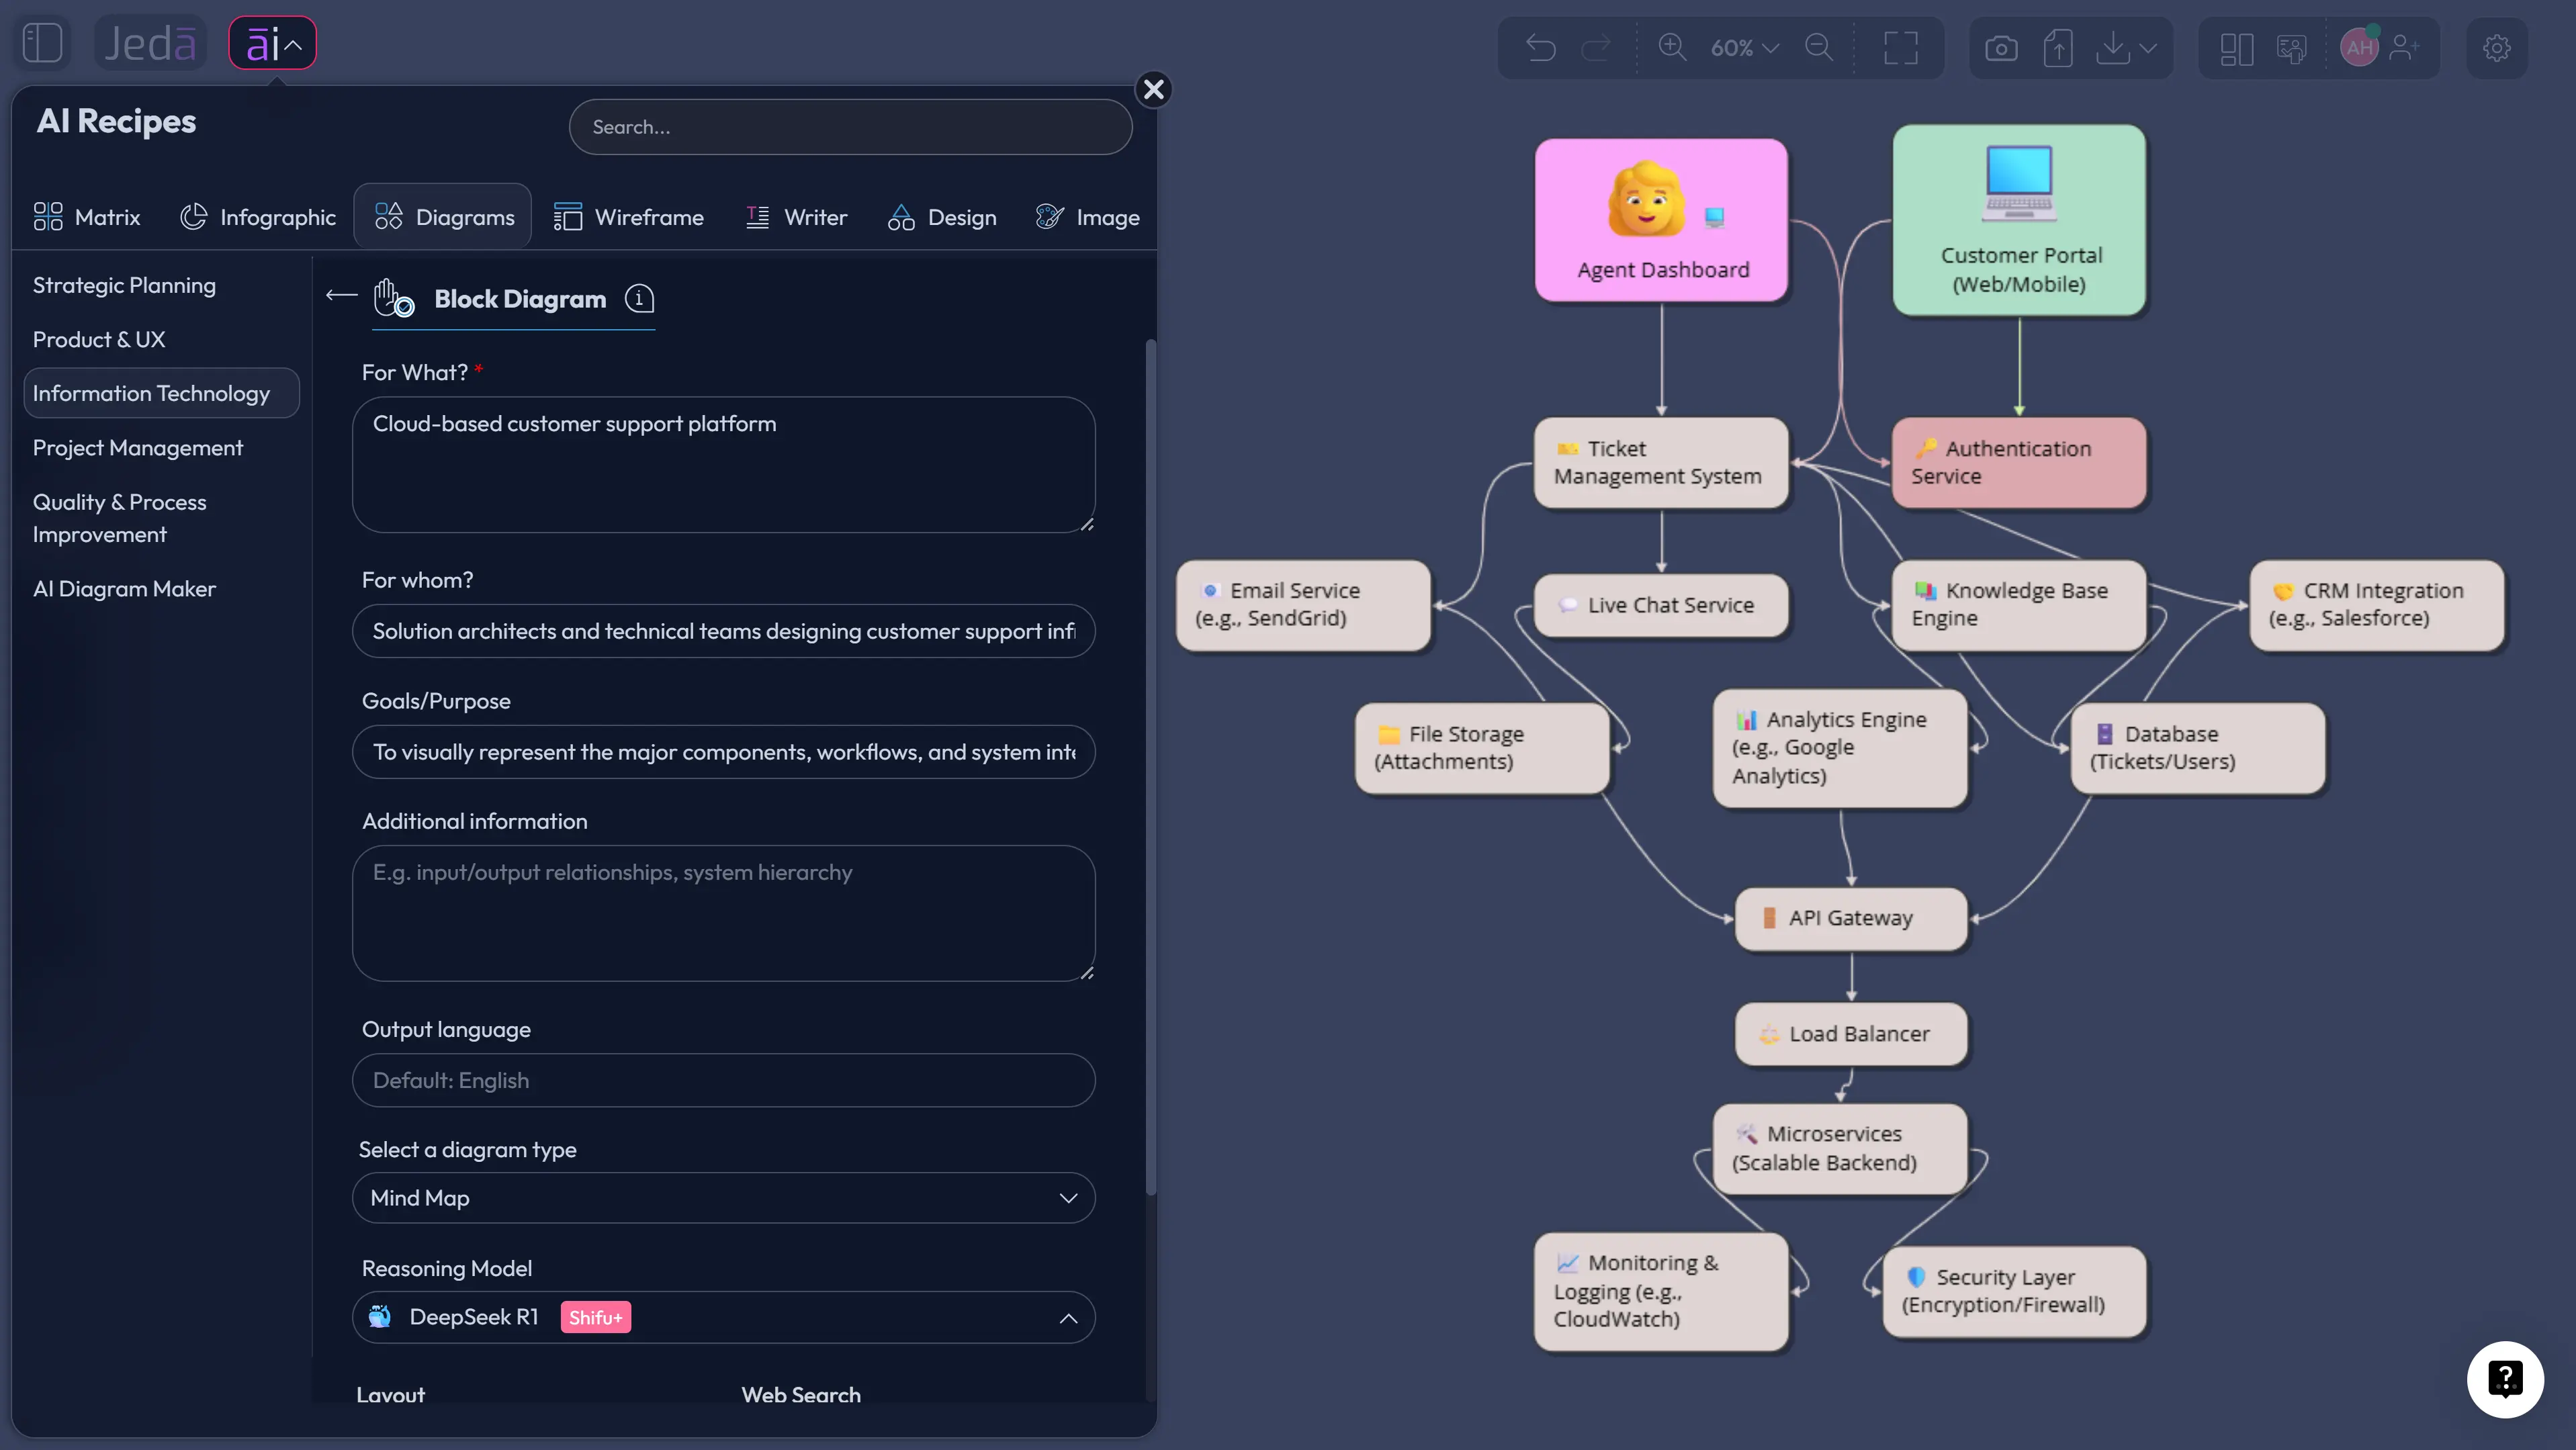Undo the last action
Image resolution: width=2576 pixels, height=1450 pixels.
(x=1540, y=47)
